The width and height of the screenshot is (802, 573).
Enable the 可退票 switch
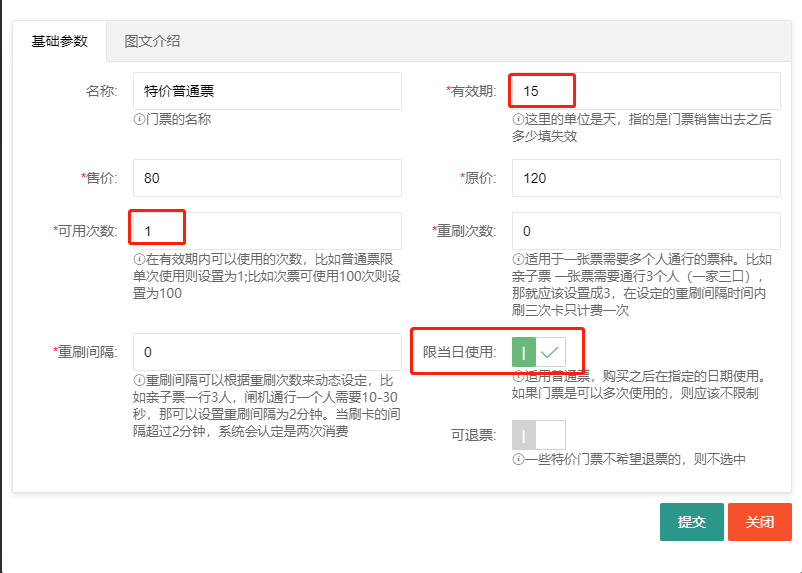point(539,435)
